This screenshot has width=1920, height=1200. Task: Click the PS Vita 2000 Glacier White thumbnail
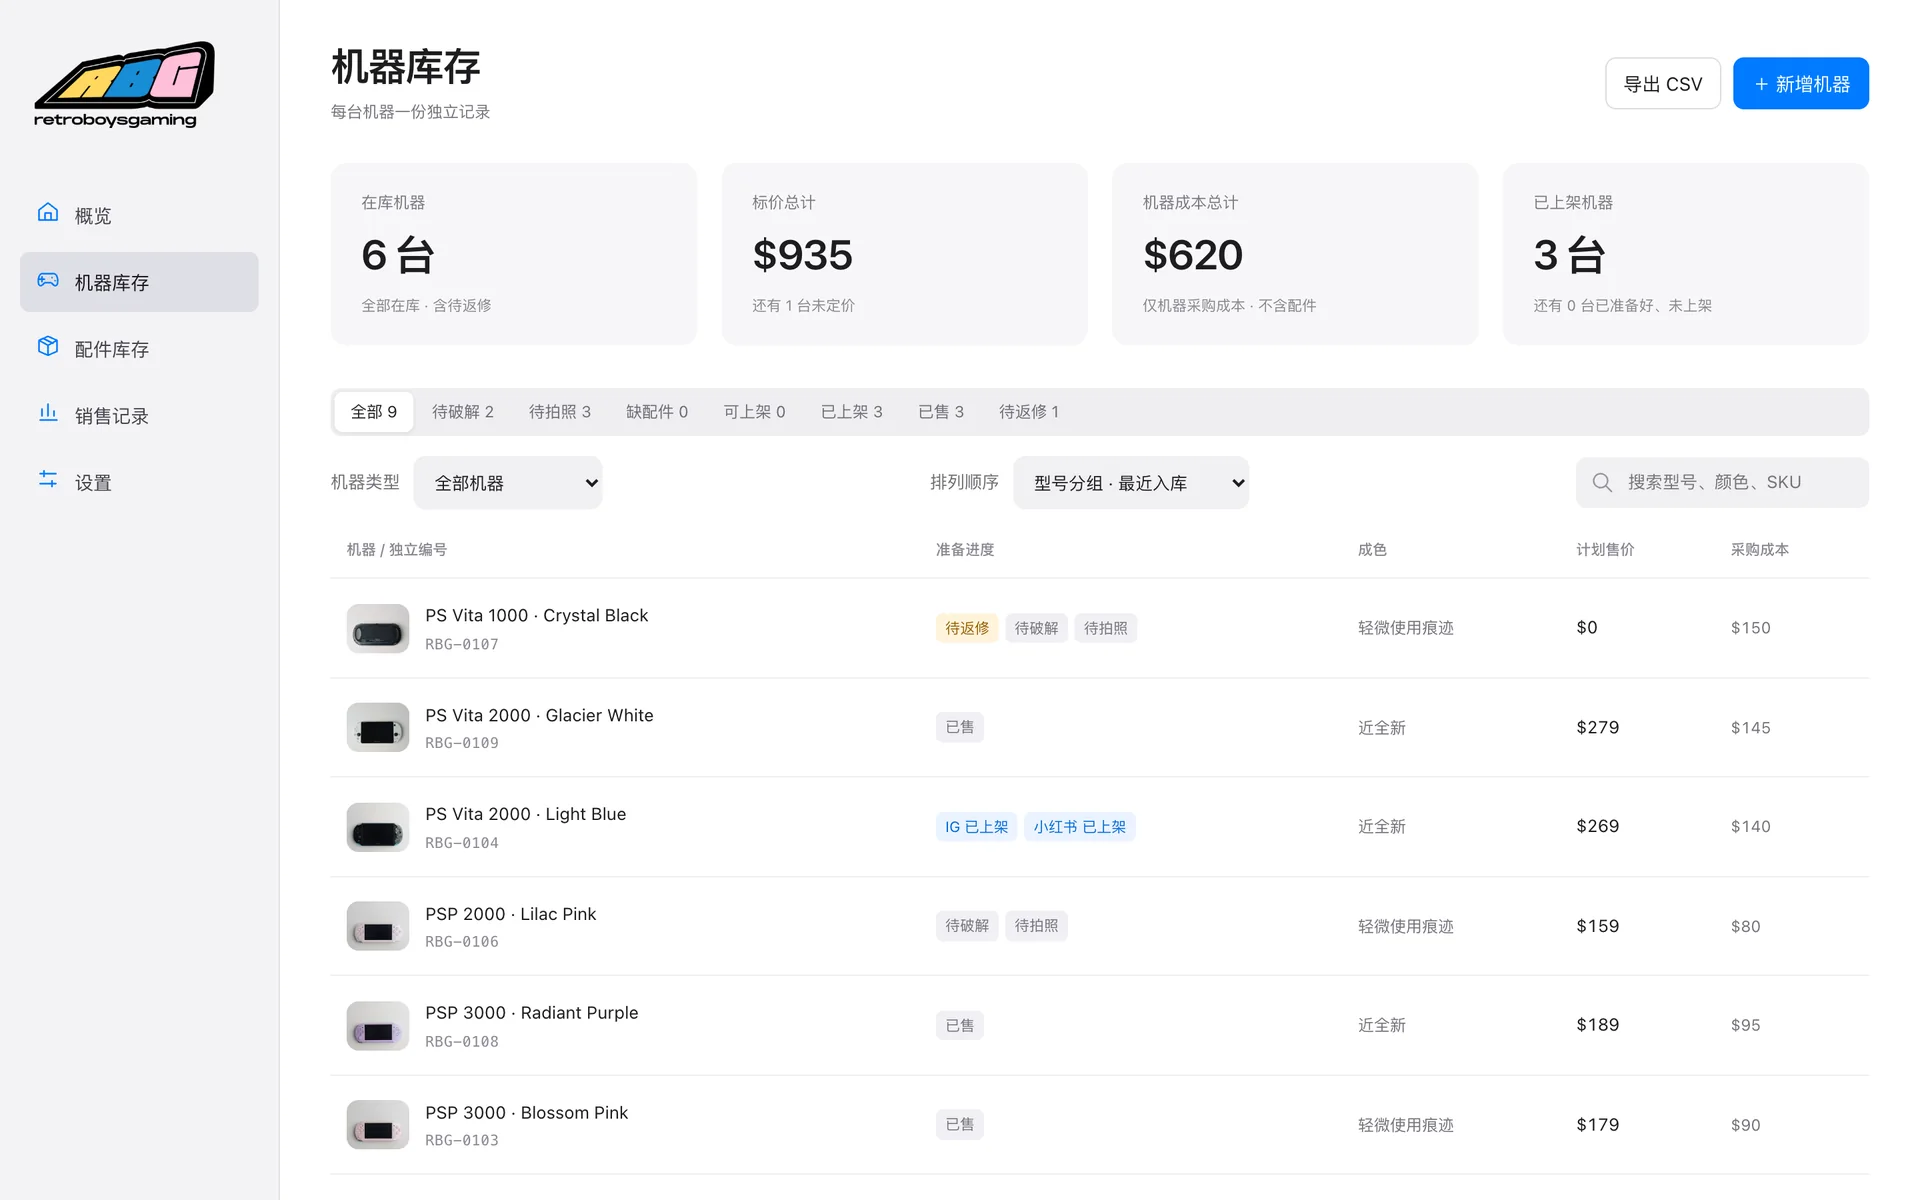378,728
